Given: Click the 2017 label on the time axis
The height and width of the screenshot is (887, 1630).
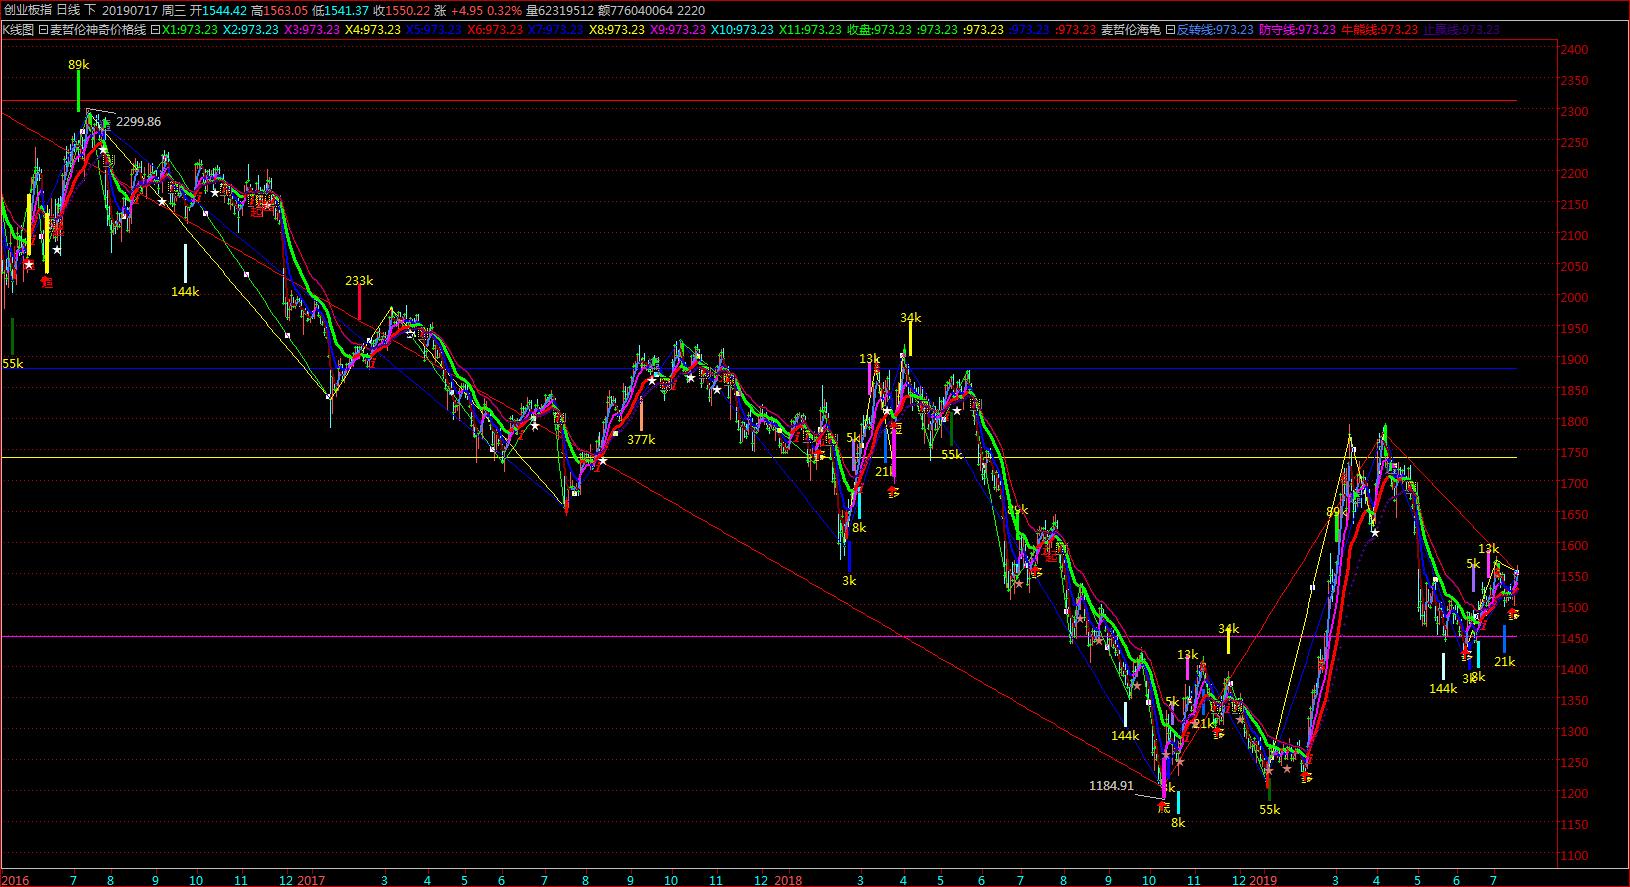Looking at the screenshot, I should coord(312,880).
